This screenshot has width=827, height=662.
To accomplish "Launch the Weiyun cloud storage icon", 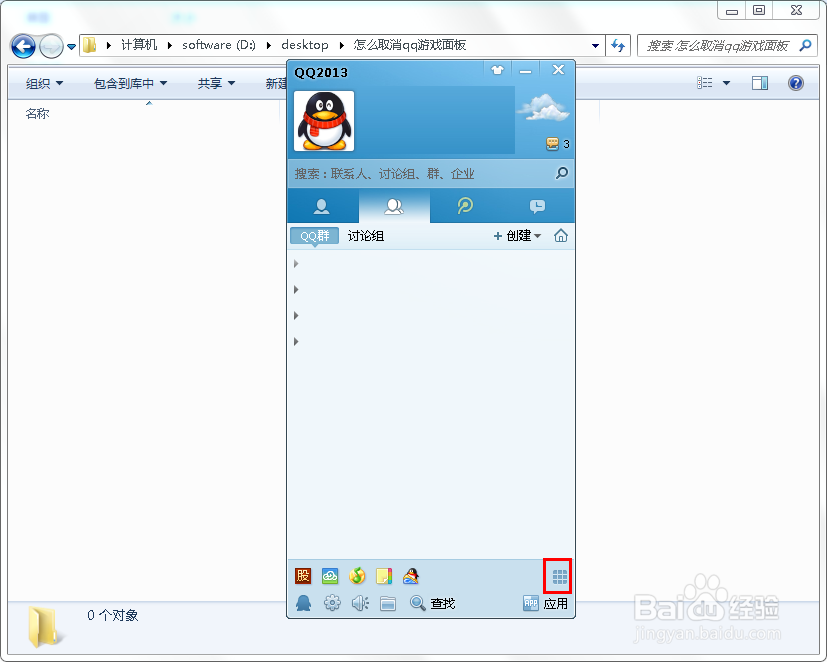I will click(330, 576).
